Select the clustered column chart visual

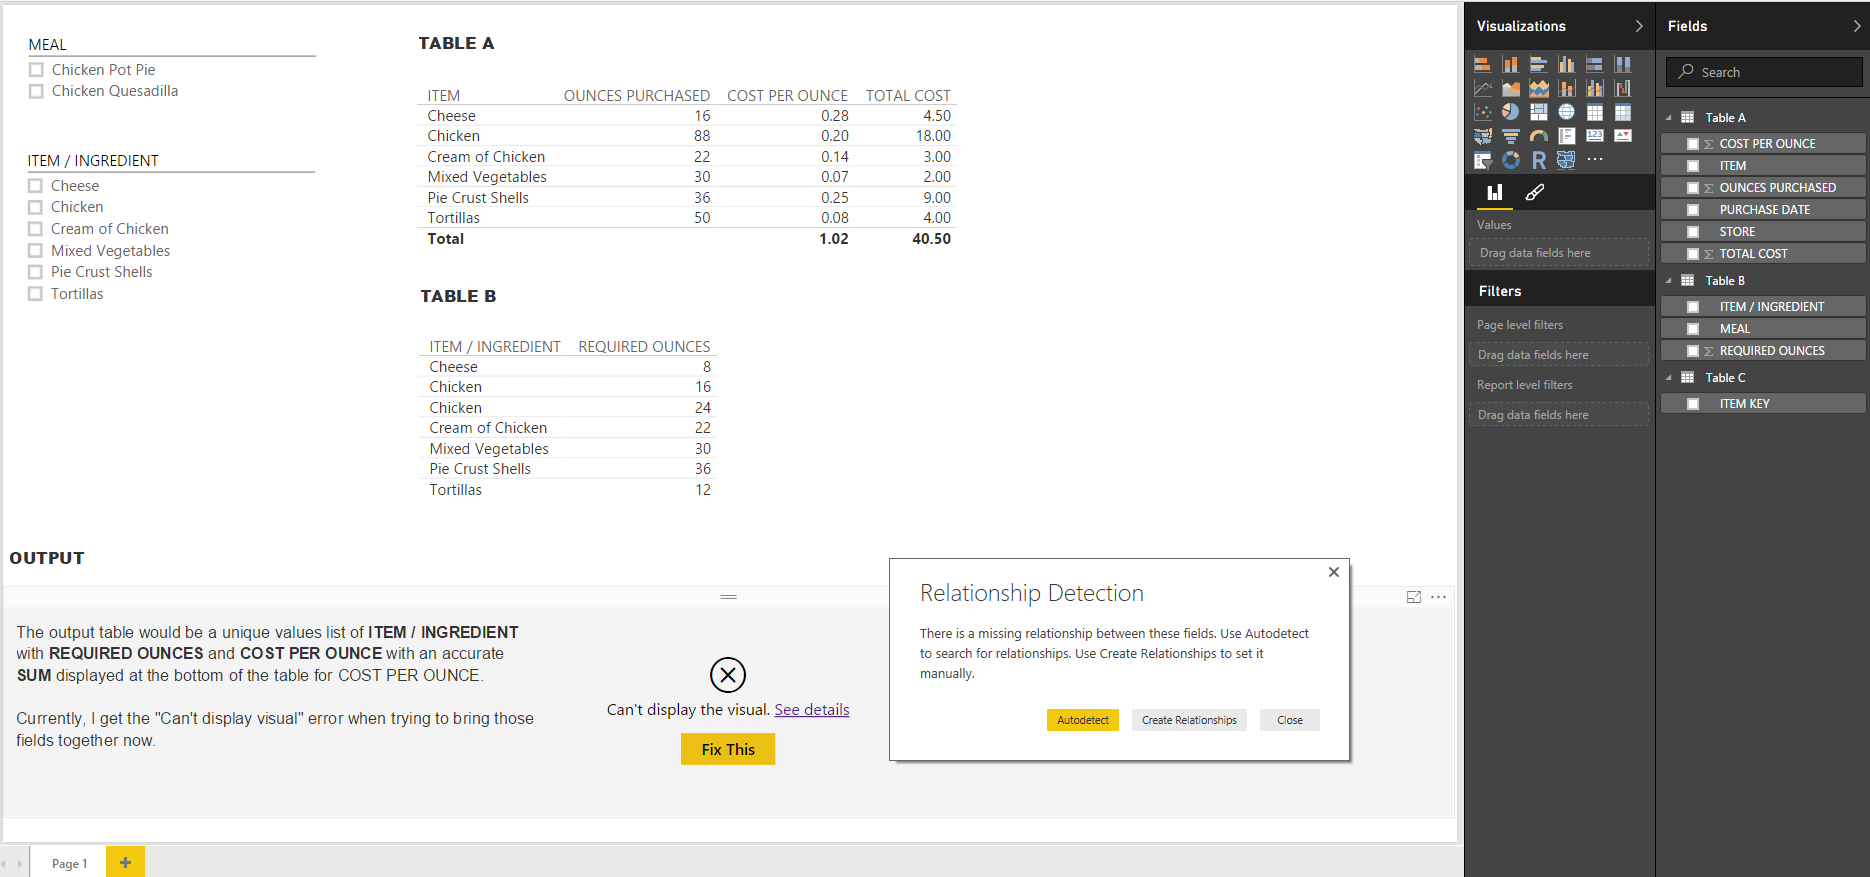[1567, 65]
